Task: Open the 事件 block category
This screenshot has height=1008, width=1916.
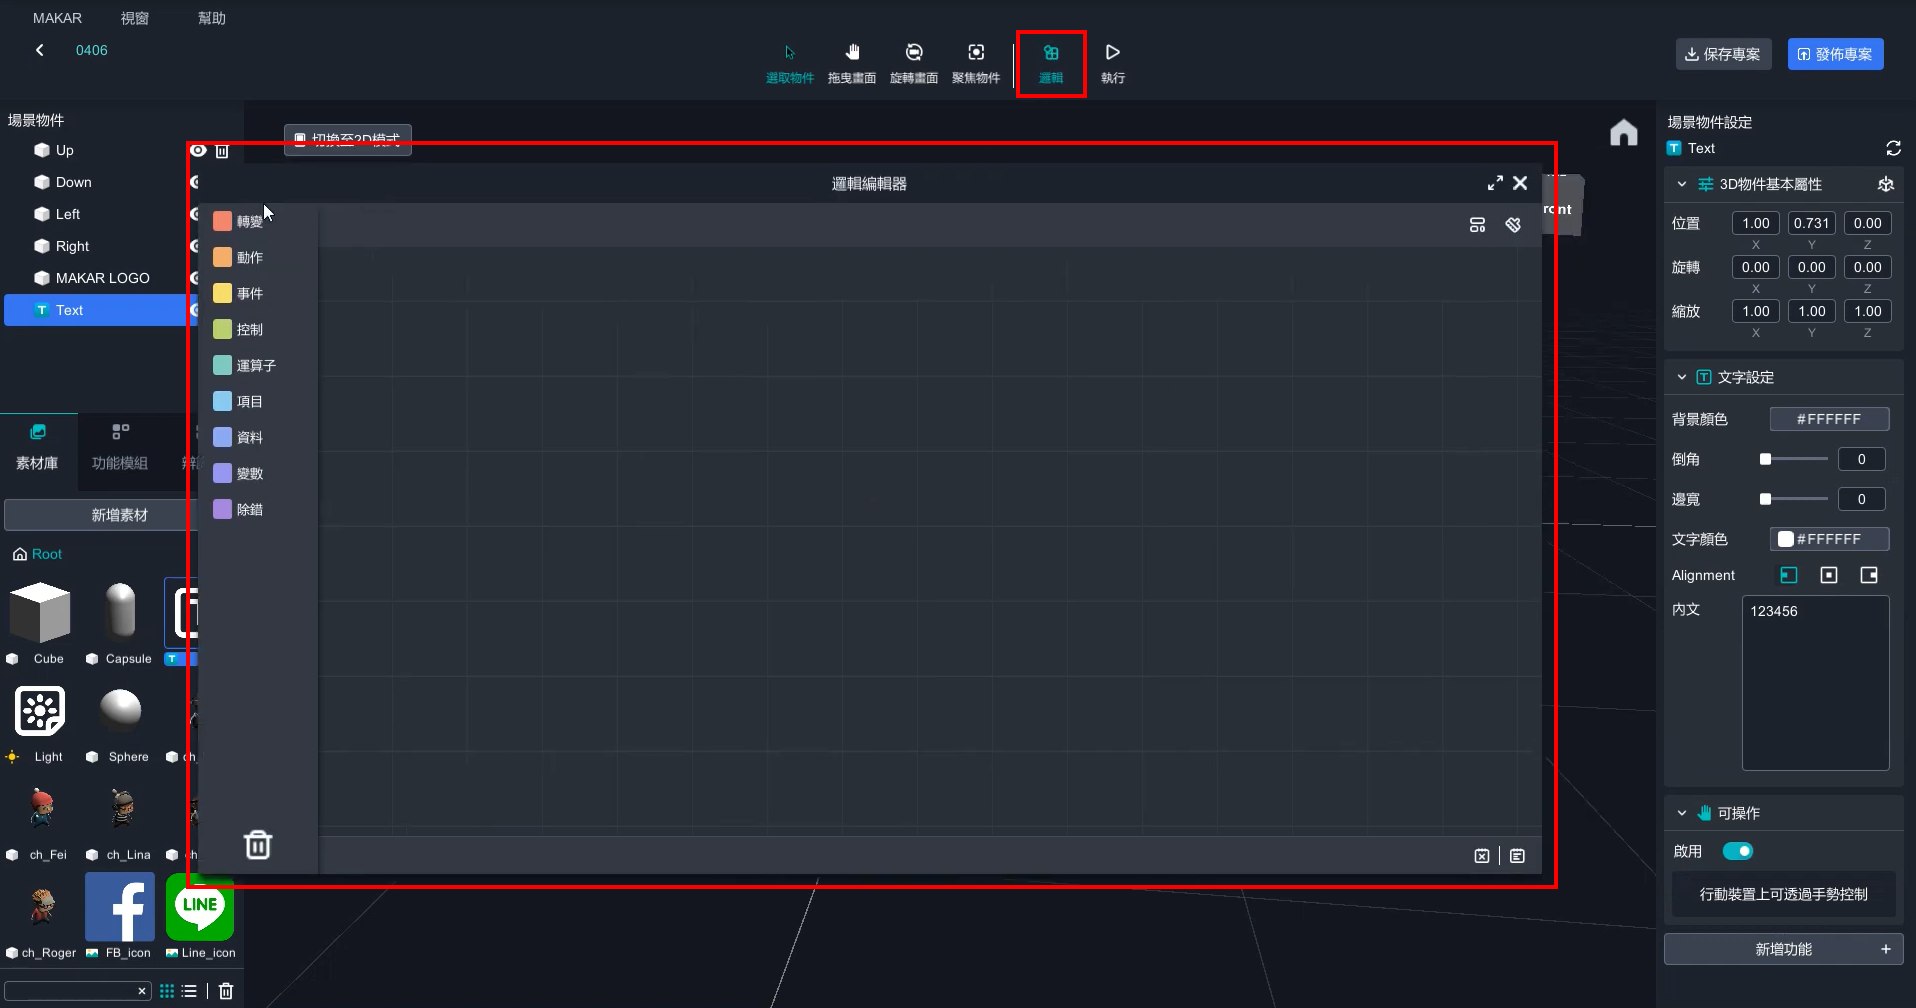Action: (x=238, y=293)
